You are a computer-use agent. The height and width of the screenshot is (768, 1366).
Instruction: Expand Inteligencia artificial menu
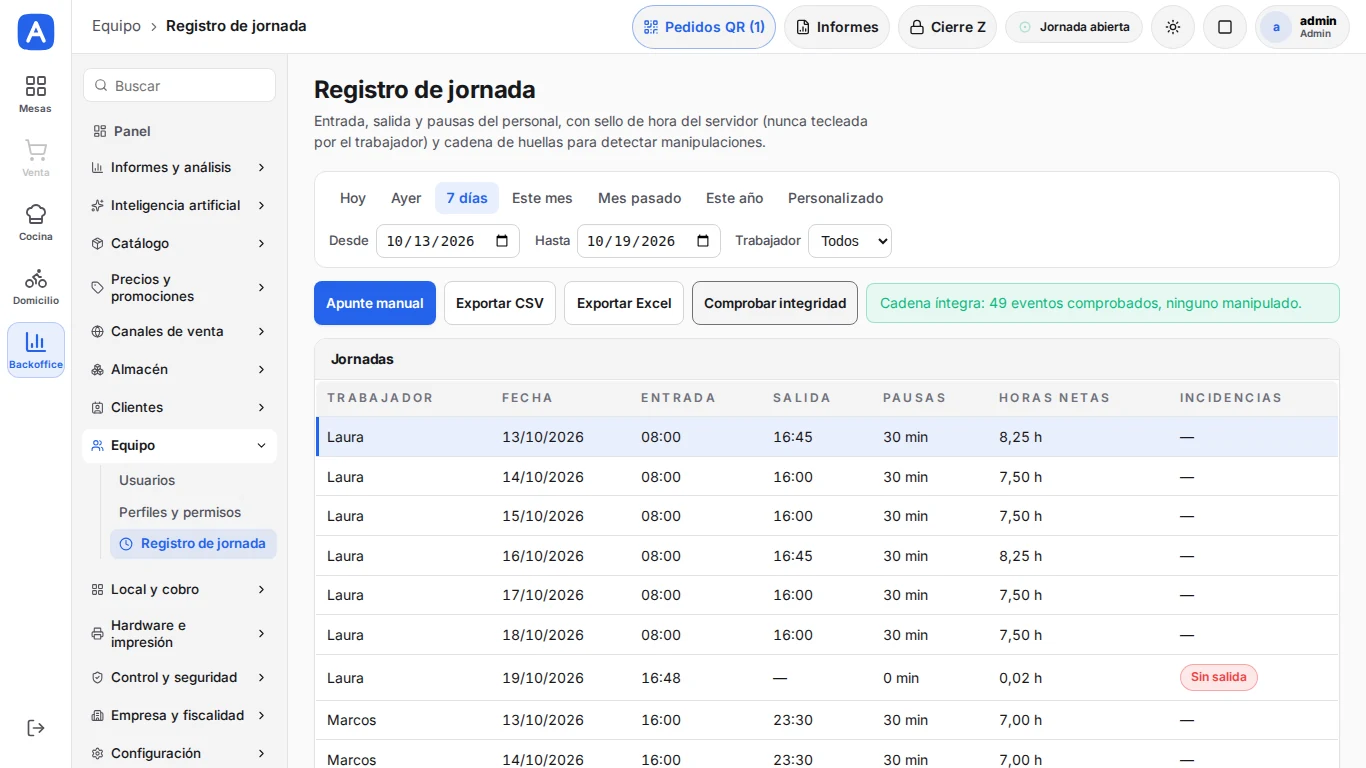180,205
